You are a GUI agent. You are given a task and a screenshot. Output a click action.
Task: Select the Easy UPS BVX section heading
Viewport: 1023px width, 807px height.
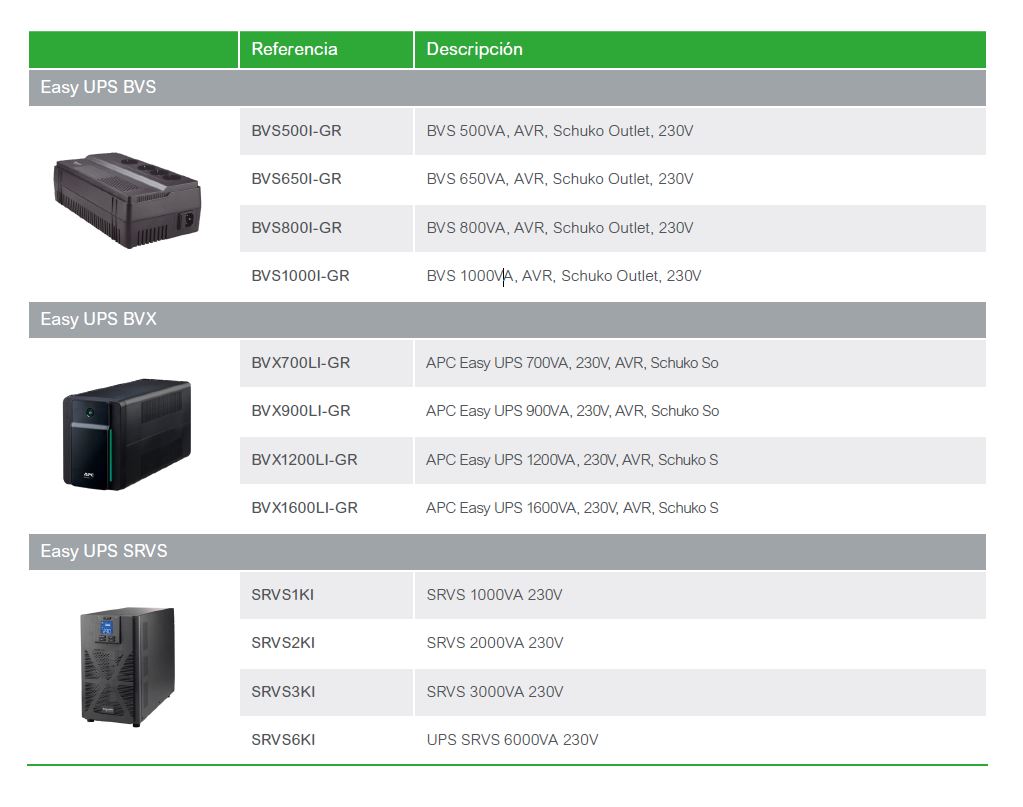pos(99,319)
